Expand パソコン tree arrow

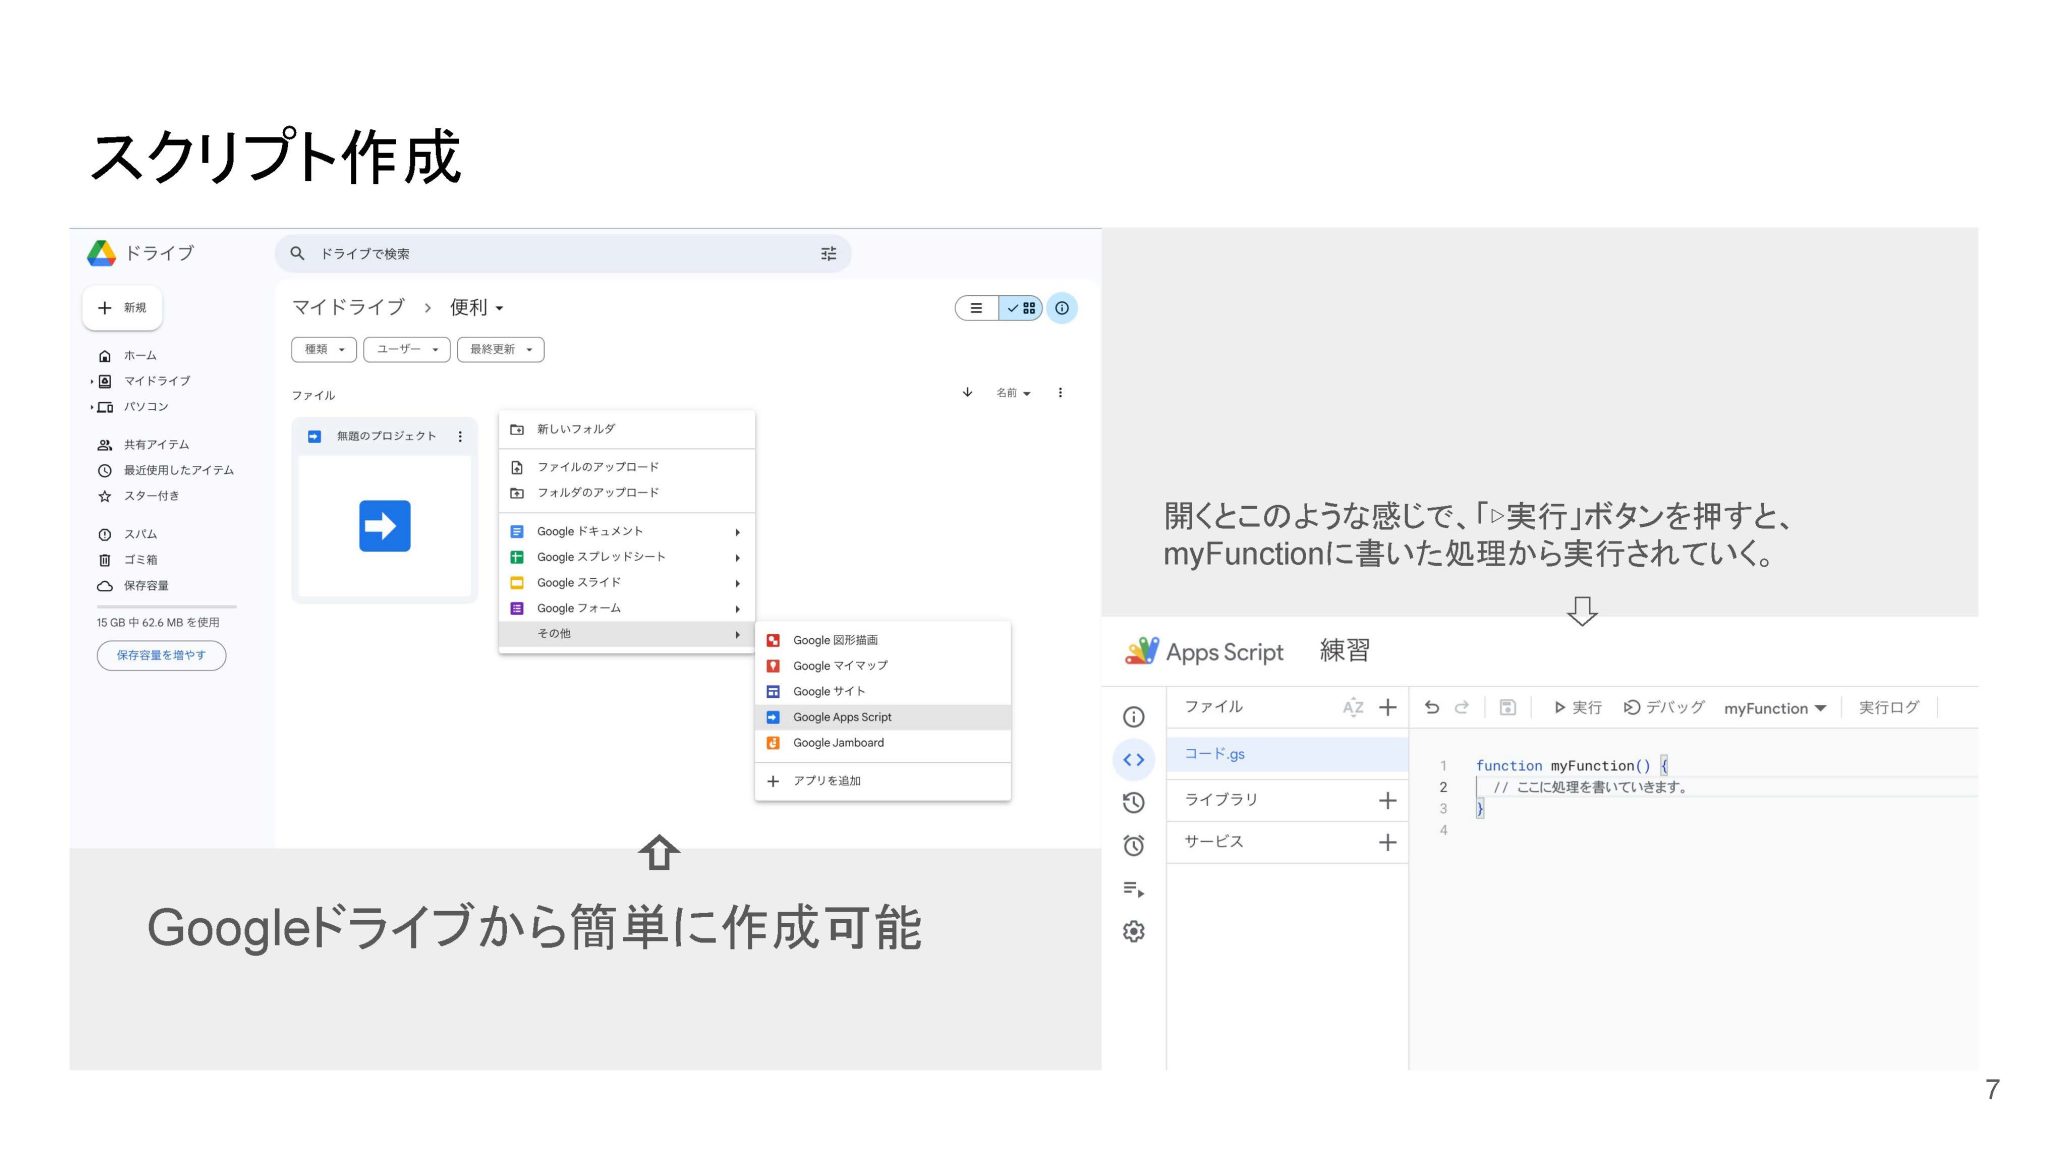click(x=92, y=407)
